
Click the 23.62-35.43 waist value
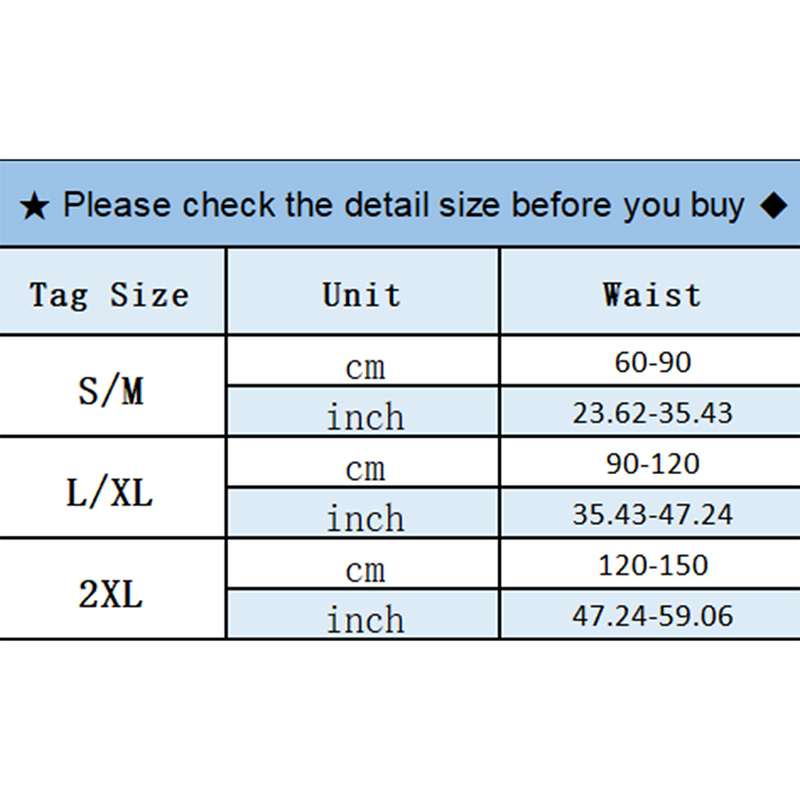652,413
